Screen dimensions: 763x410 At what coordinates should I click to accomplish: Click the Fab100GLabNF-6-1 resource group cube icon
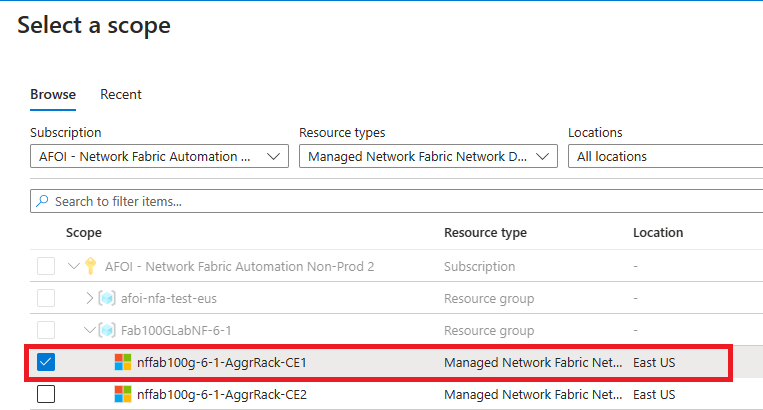point(107,330)
